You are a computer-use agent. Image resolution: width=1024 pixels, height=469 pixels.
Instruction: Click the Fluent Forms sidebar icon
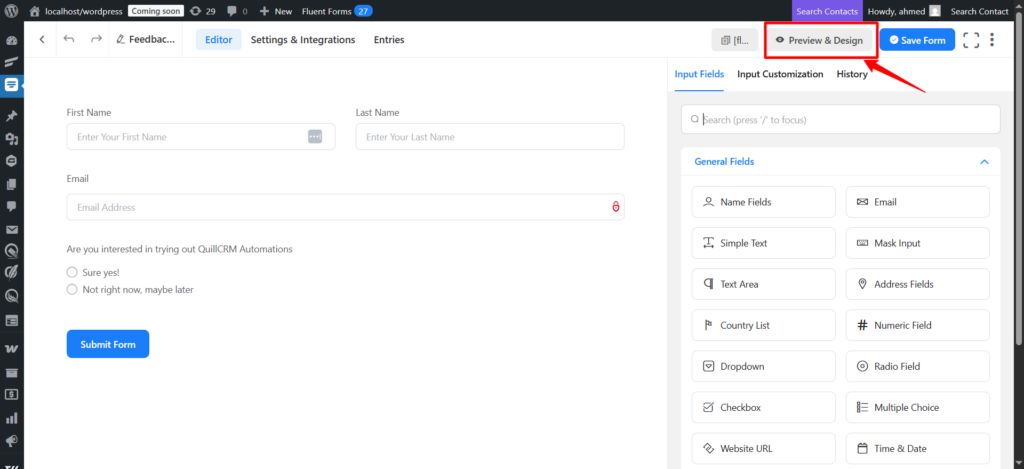tap(12, 86)
